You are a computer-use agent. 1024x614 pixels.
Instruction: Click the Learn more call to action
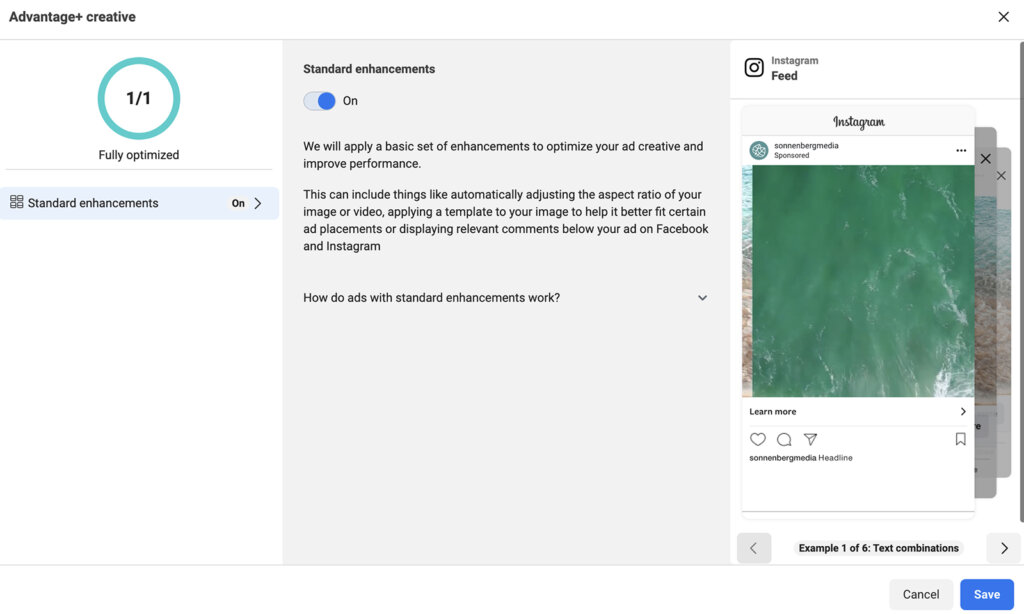773,412
